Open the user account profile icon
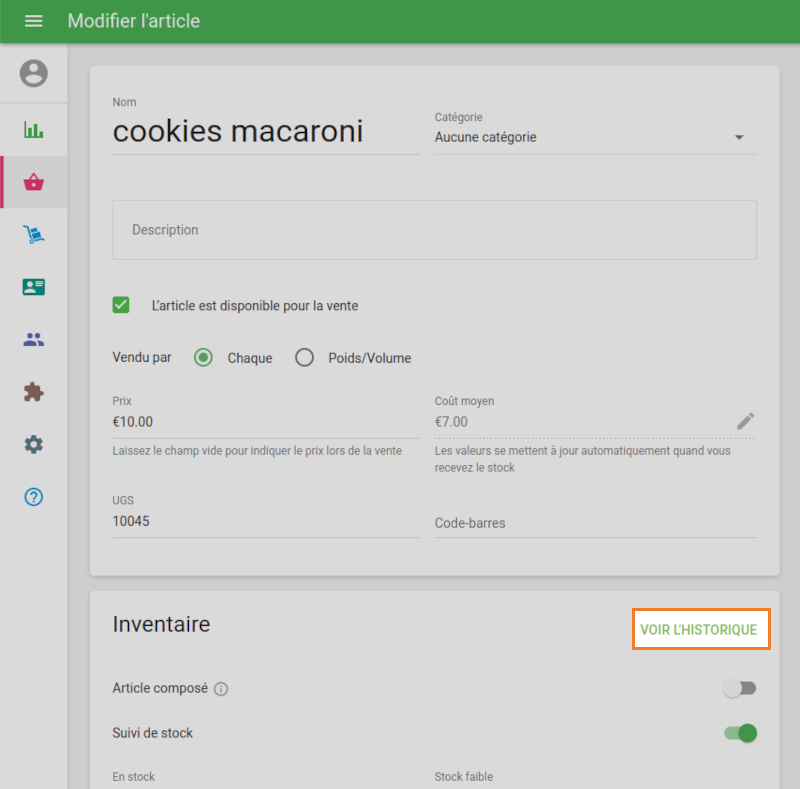 point(34,73)
